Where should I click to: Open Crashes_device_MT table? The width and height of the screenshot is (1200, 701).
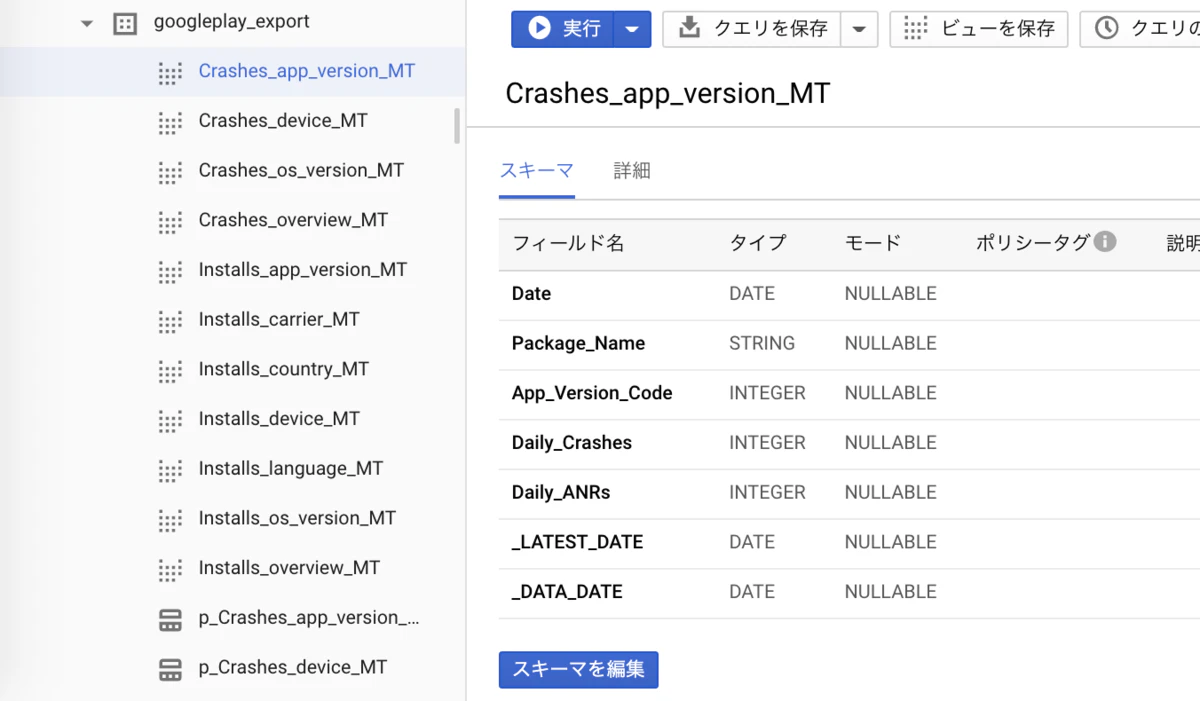pyautogui.click(x=283, y=120)
